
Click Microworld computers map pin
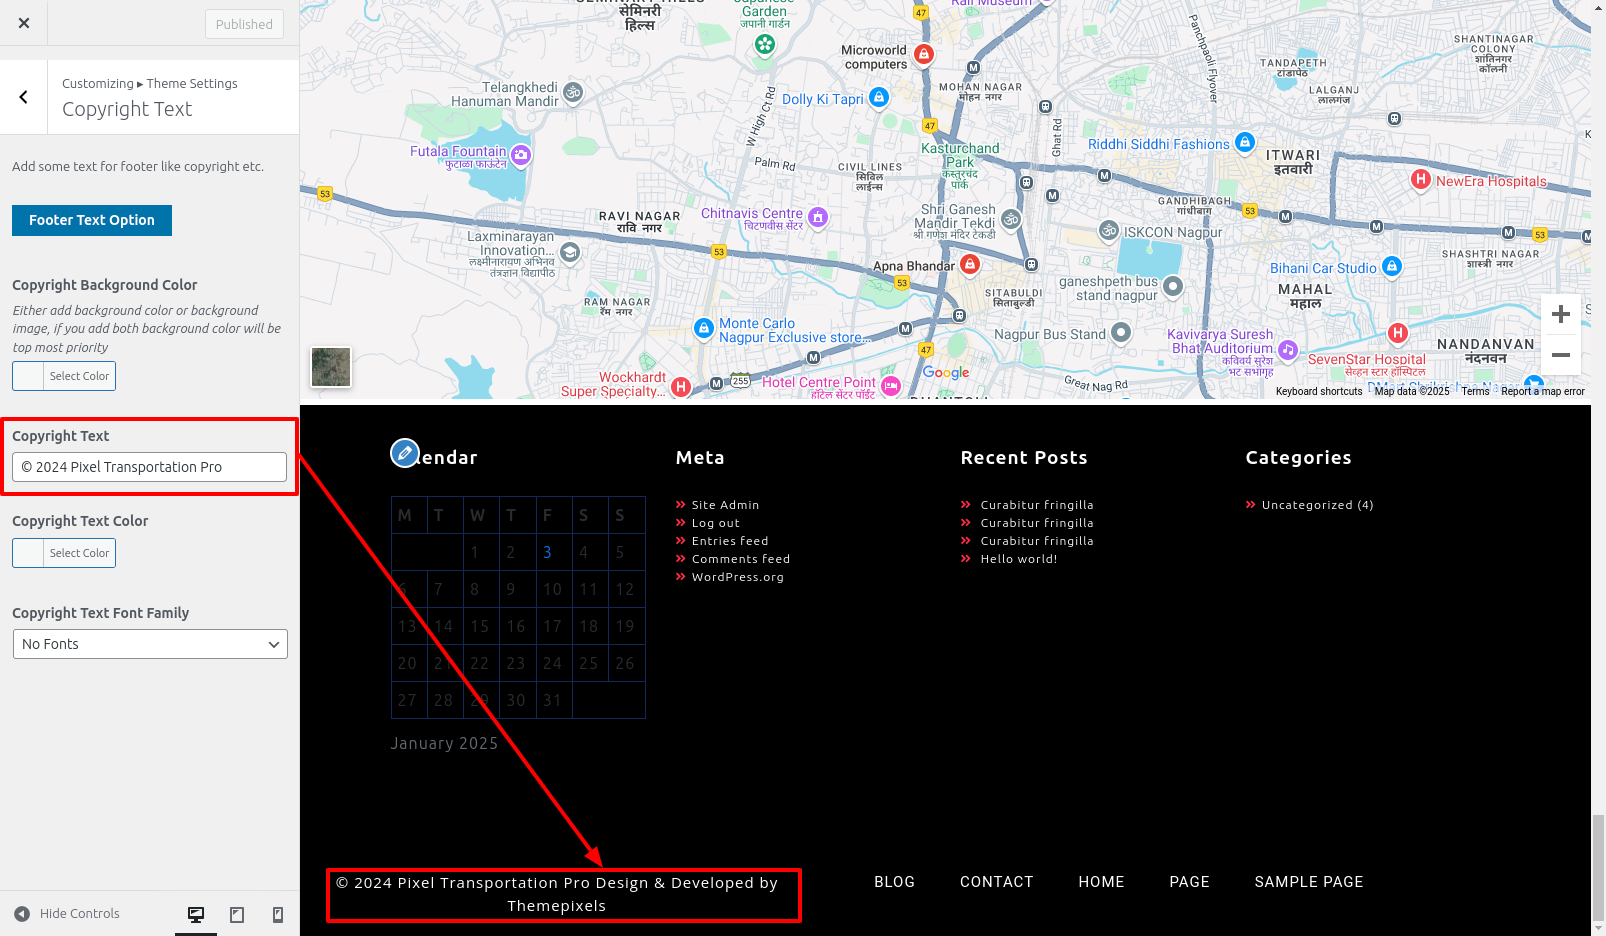[924, 54]
